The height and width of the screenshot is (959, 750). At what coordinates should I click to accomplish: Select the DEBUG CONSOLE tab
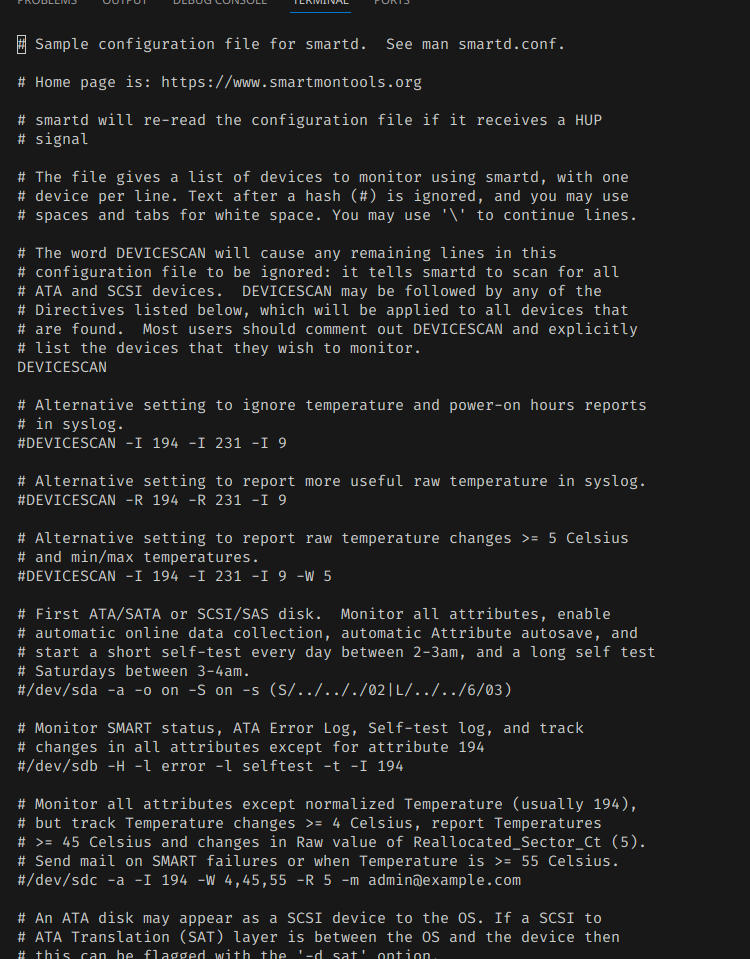pos(219,3)
